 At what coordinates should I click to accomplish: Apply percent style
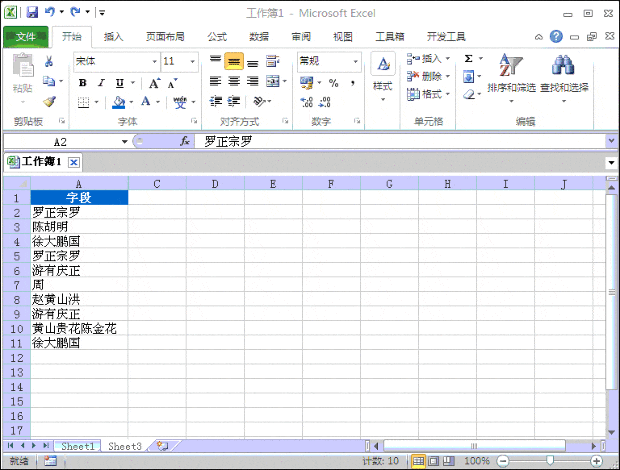tap(334, 83)
